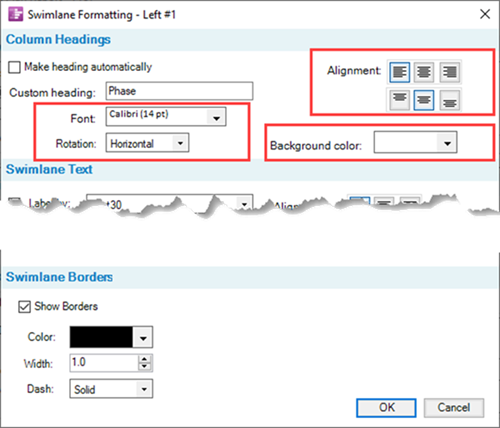Click the Background color label
This screenshot has height=428, width=500.
coord(316,146)
